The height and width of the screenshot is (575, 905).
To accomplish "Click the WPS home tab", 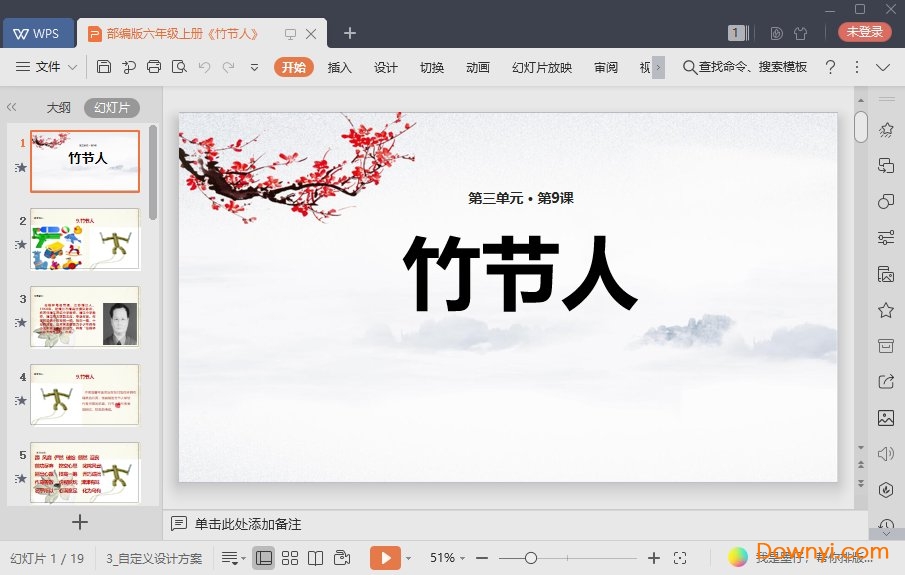I will [38, 33].
